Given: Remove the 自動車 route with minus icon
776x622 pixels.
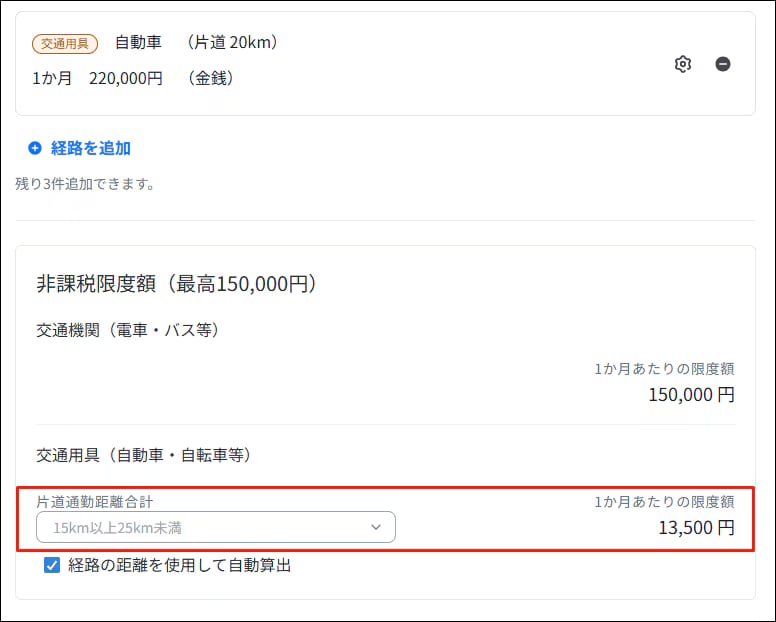Looking at the screenshot, I should coord(723,64).
